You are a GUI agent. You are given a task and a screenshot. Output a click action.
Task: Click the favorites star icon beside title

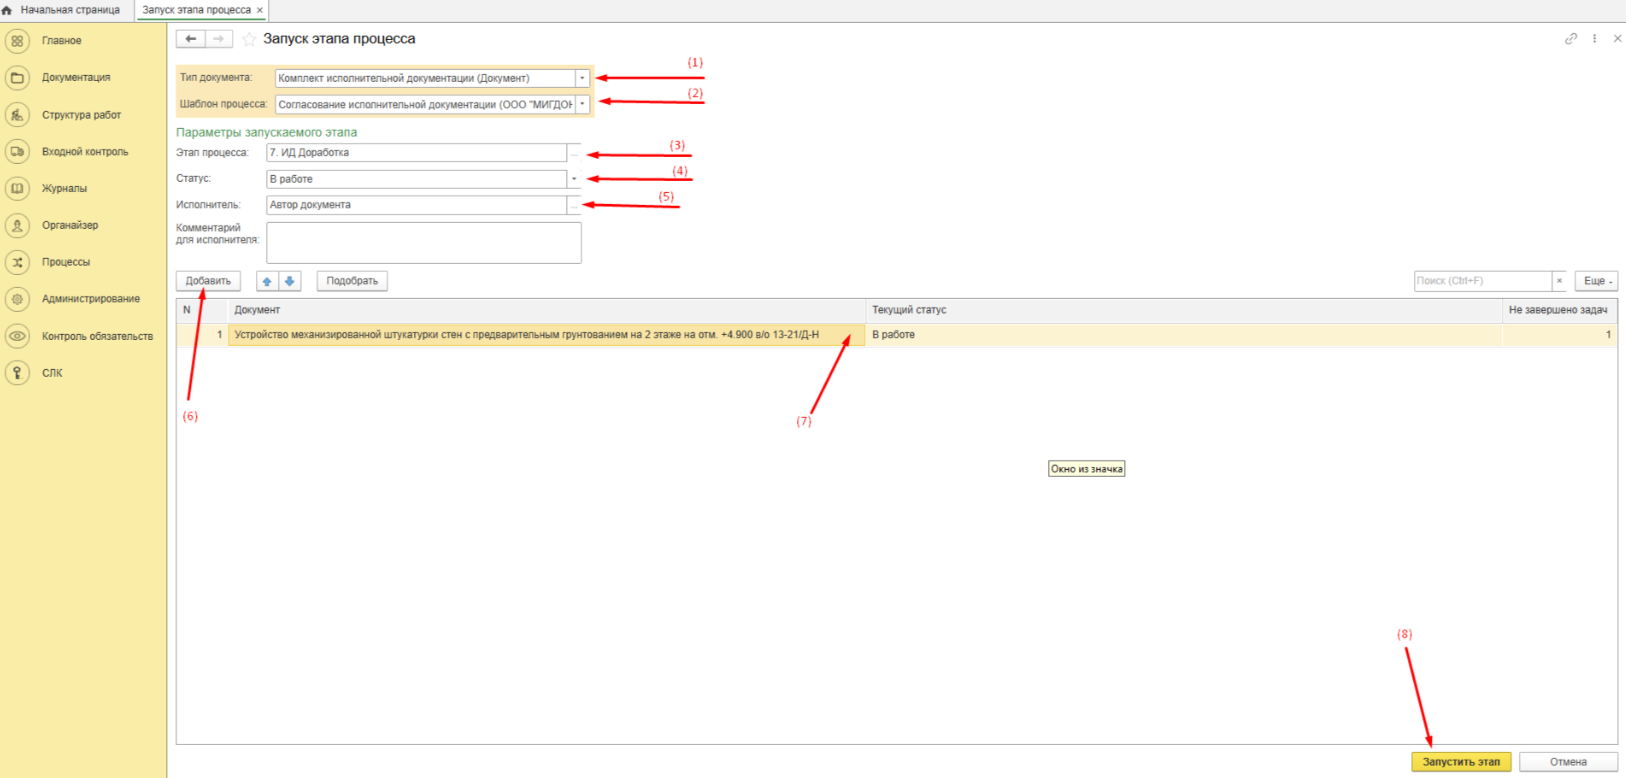click(x=249, y=39)
